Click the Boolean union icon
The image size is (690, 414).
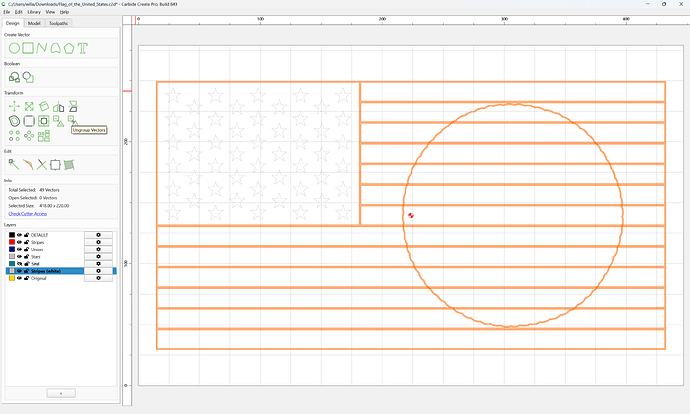point(14,77)
